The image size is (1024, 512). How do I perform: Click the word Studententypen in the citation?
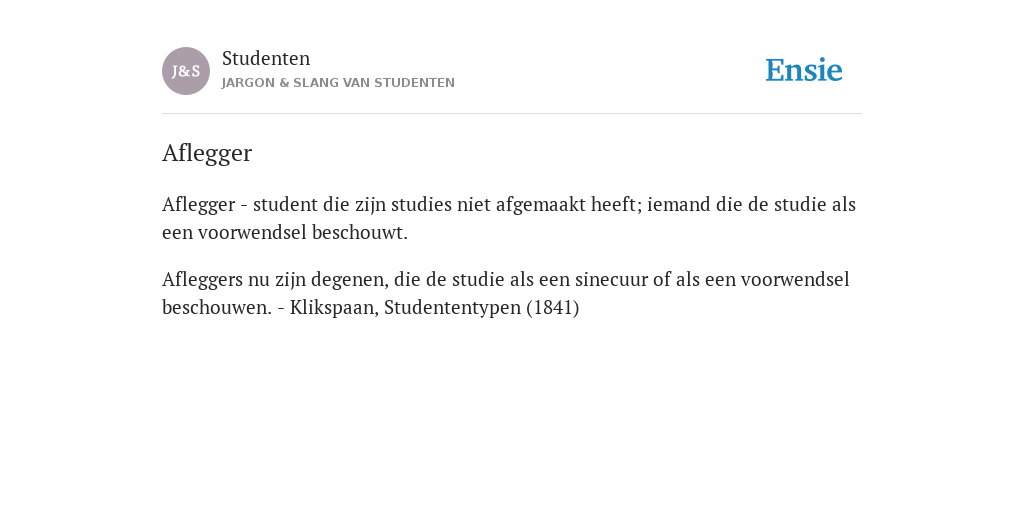point(453,308)
